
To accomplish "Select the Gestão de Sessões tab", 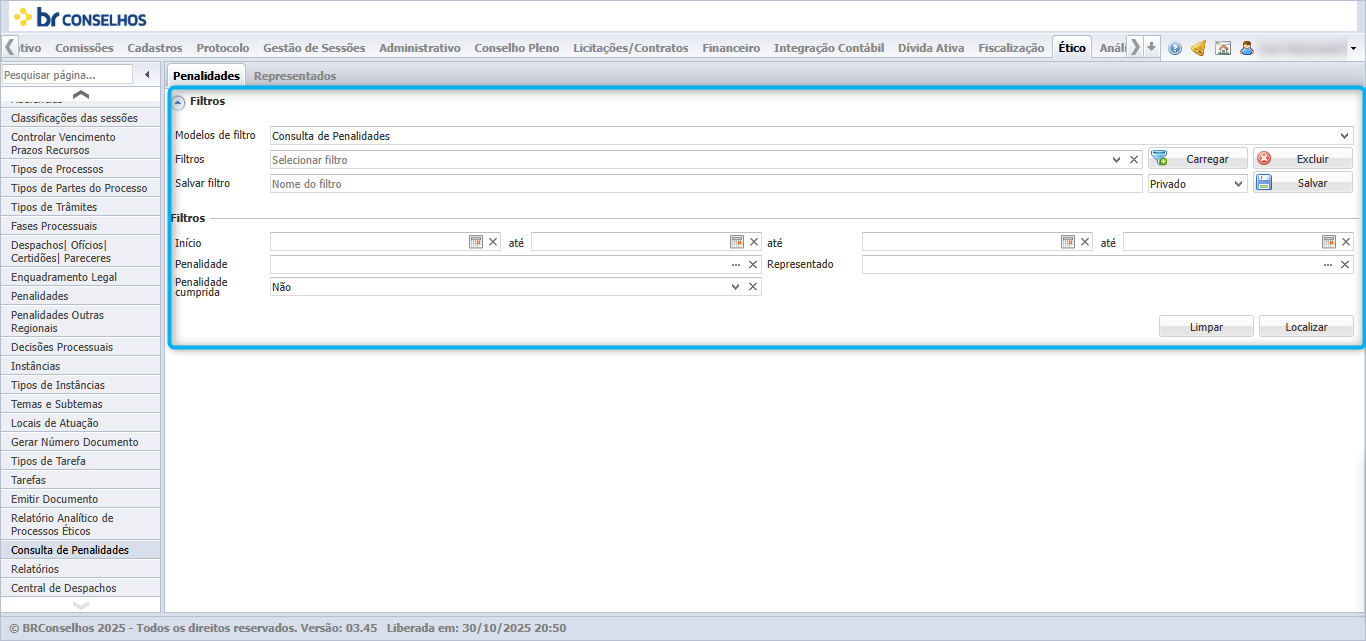I will [x=314, y=48].
